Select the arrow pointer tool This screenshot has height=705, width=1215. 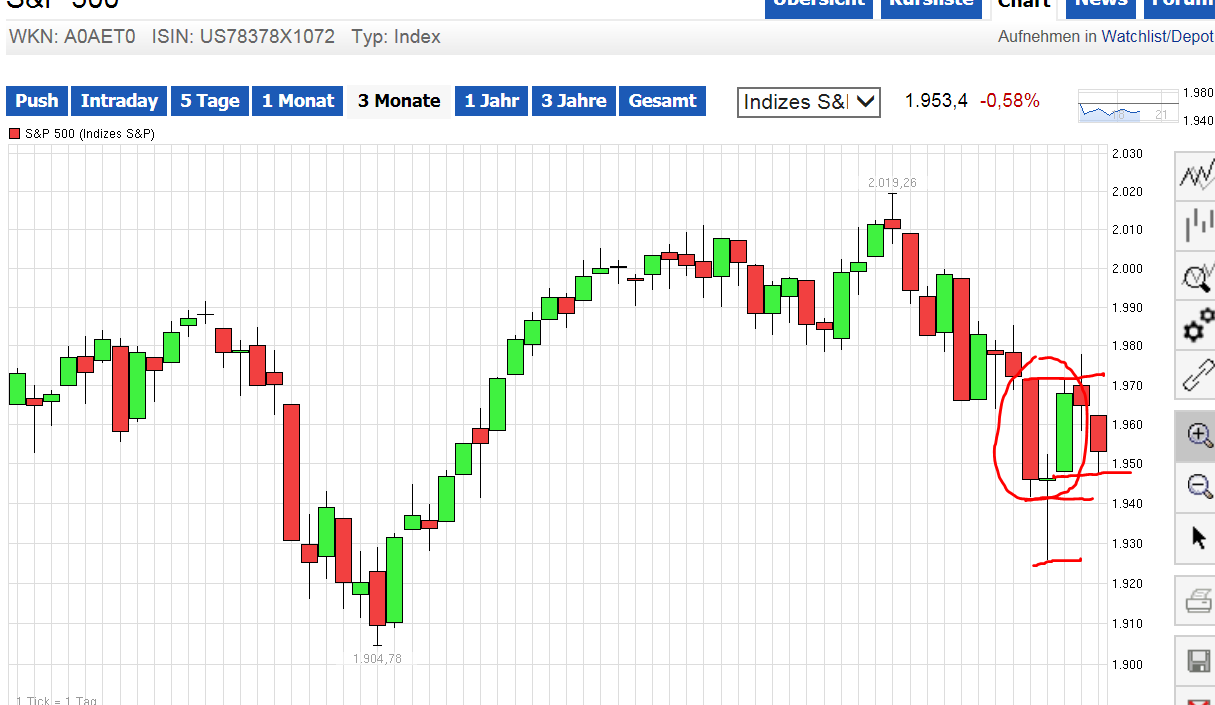coord(1196,538)
